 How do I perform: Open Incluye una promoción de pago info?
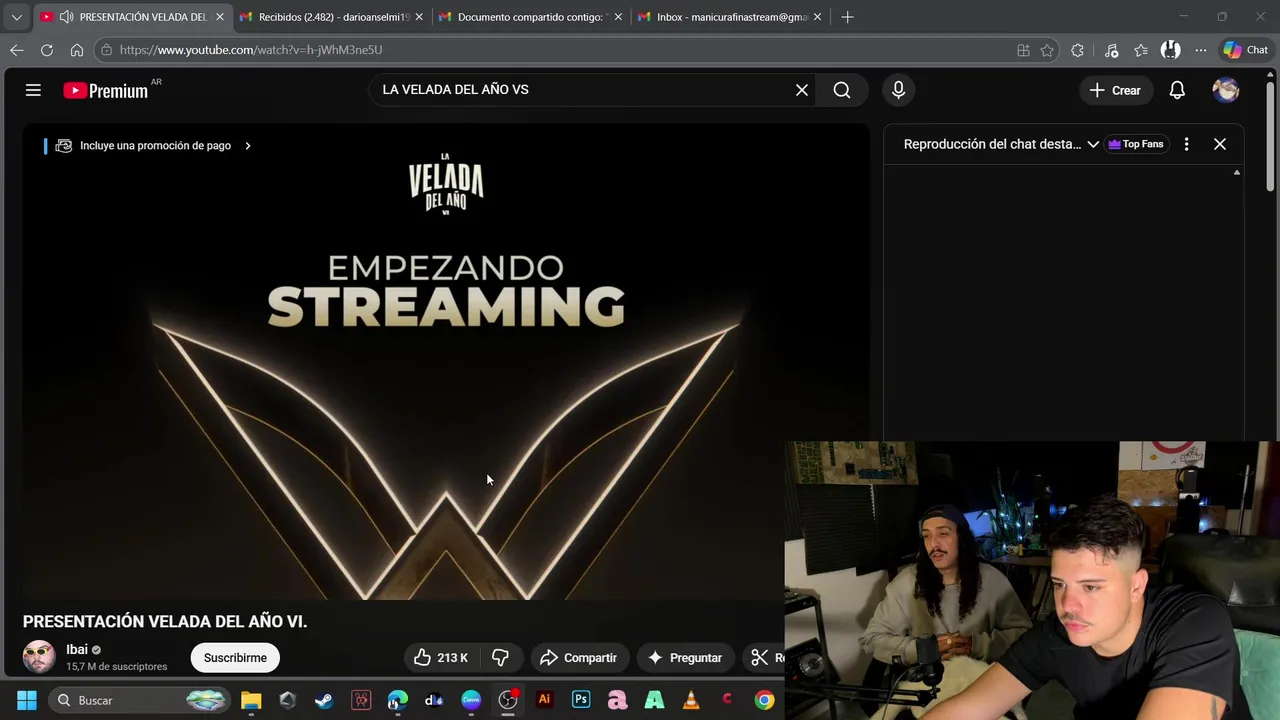pos(153,146)
